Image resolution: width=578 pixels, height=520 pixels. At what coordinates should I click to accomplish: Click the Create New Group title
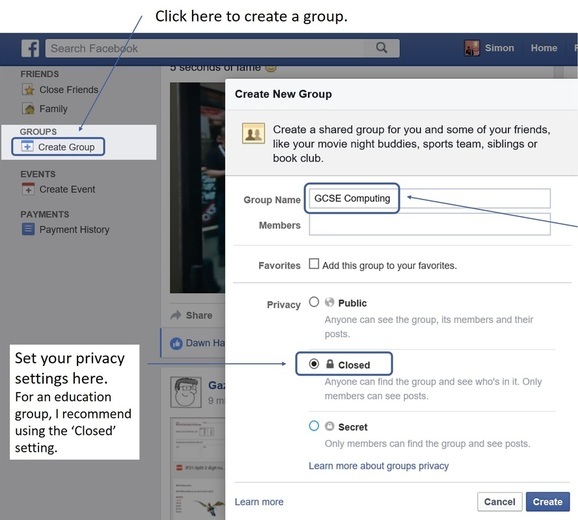[283, 94]
